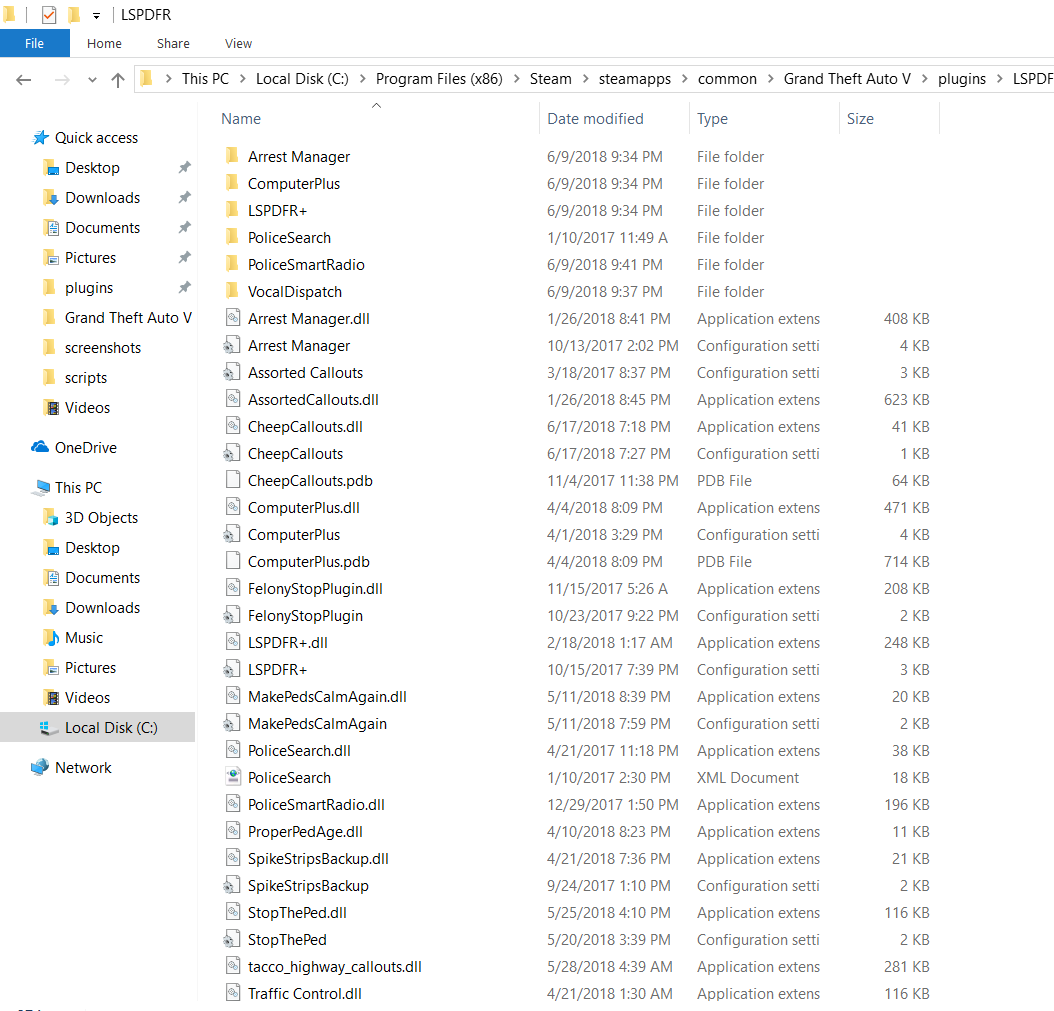
Task: Expand the chevron after Steam in address bar
Action: (585, 79)
